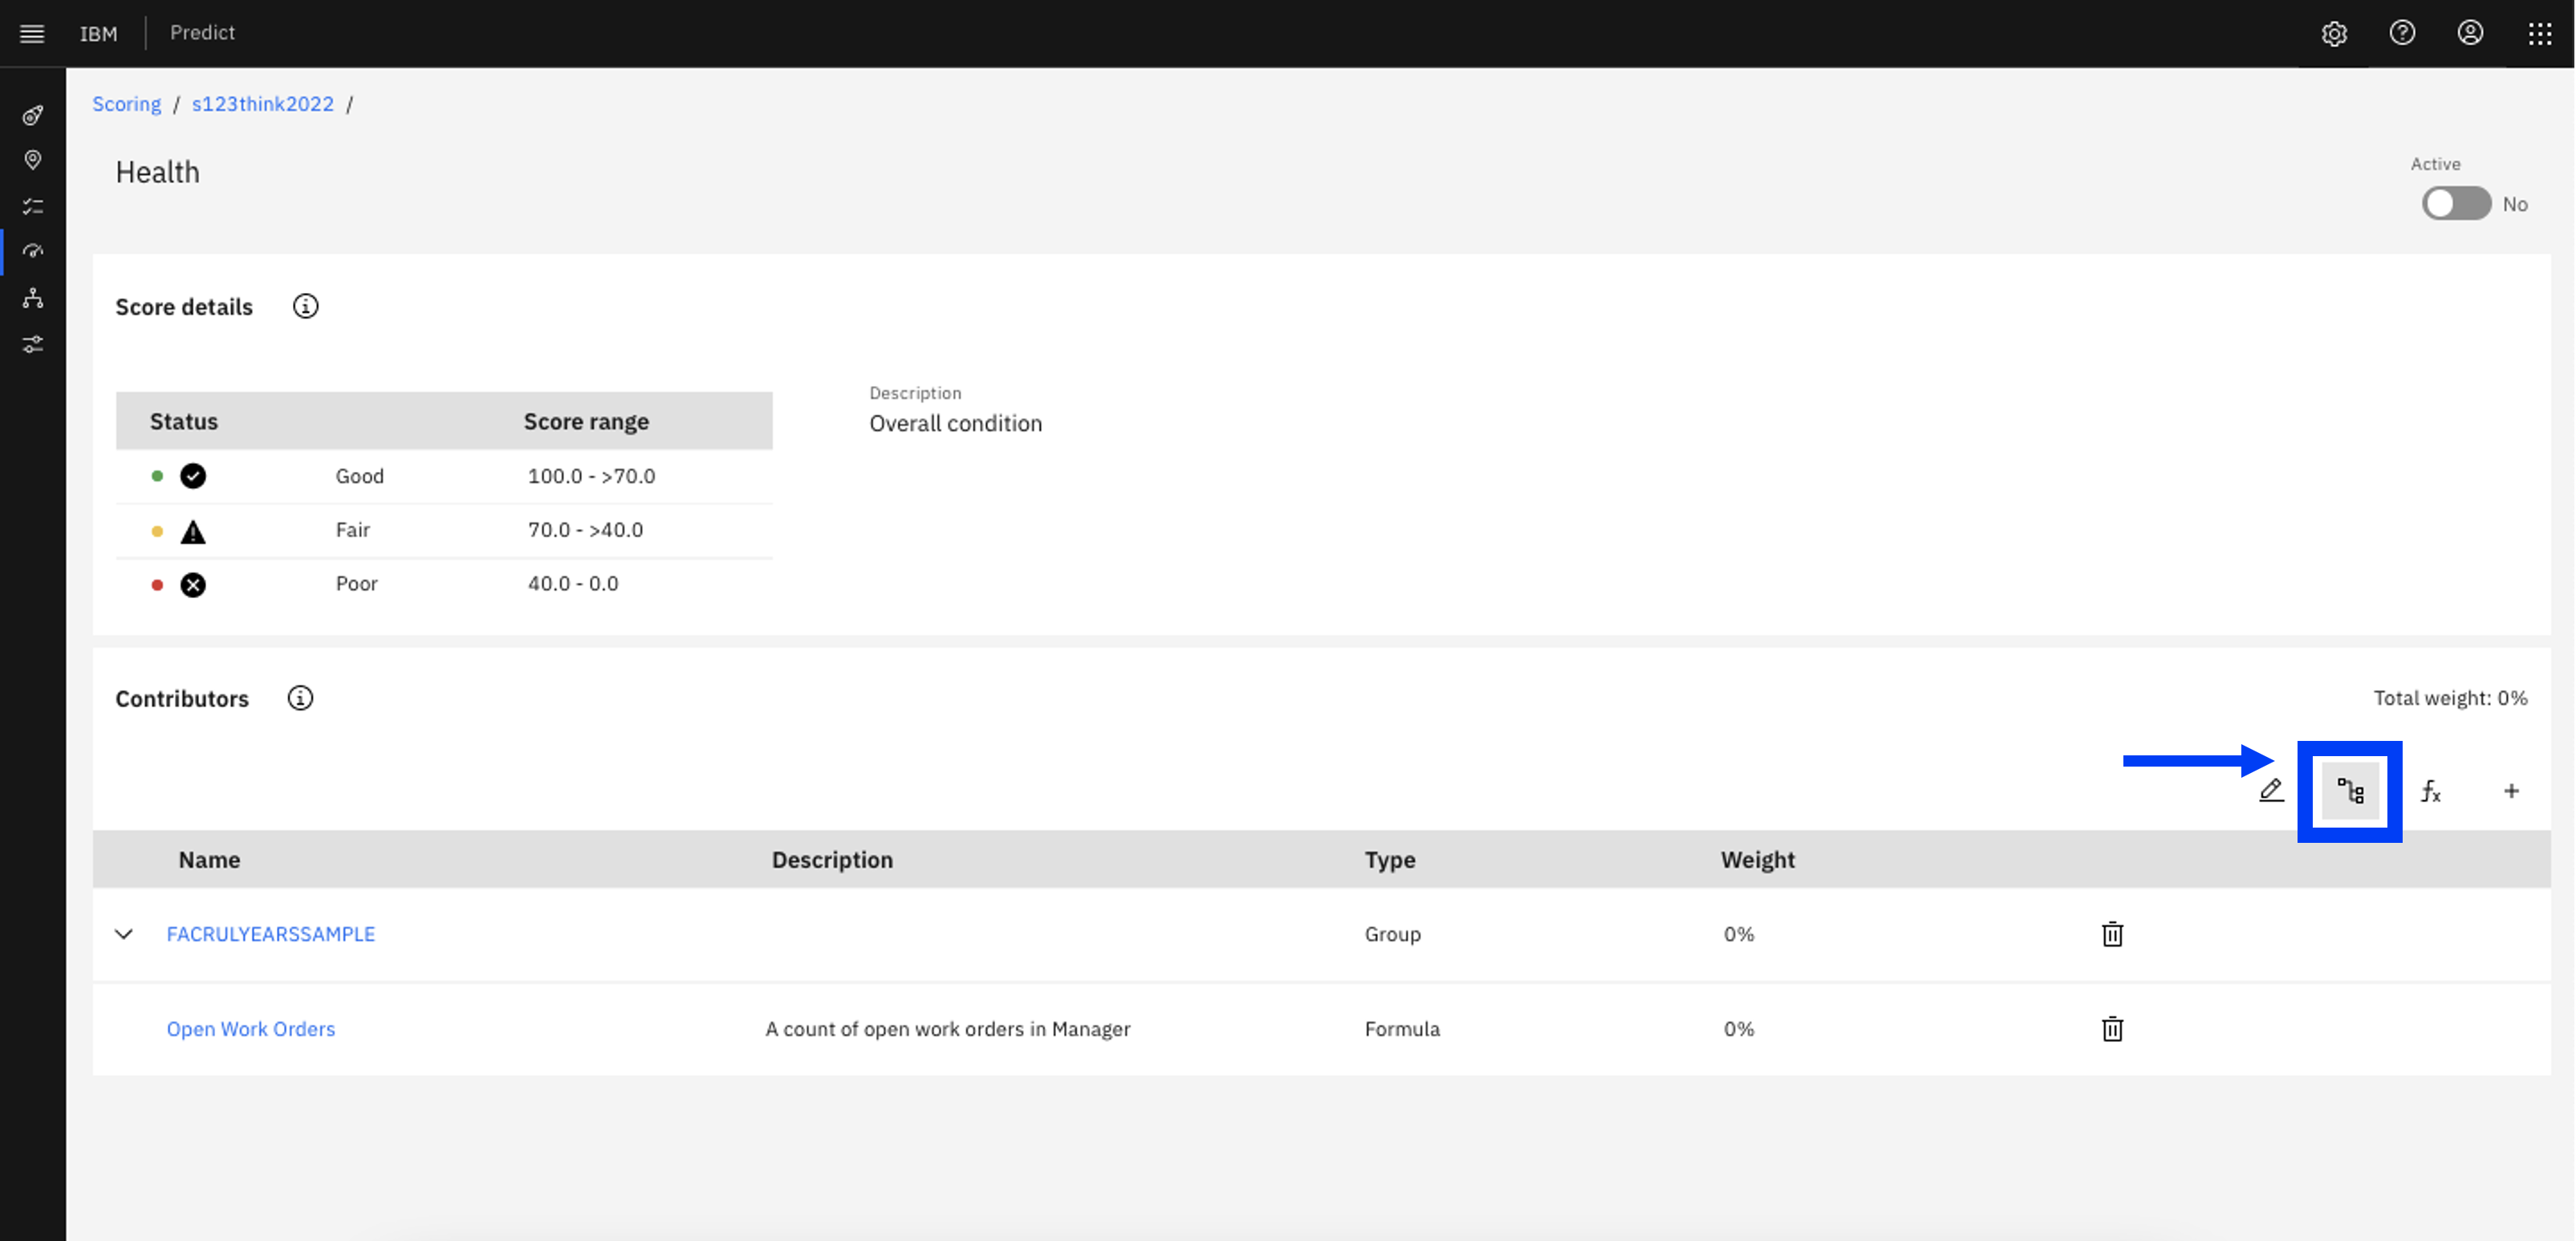Viewport: 2576px width, 1241px height.
Task: Open the user profile icon
Action: (x=2470, y=33)
